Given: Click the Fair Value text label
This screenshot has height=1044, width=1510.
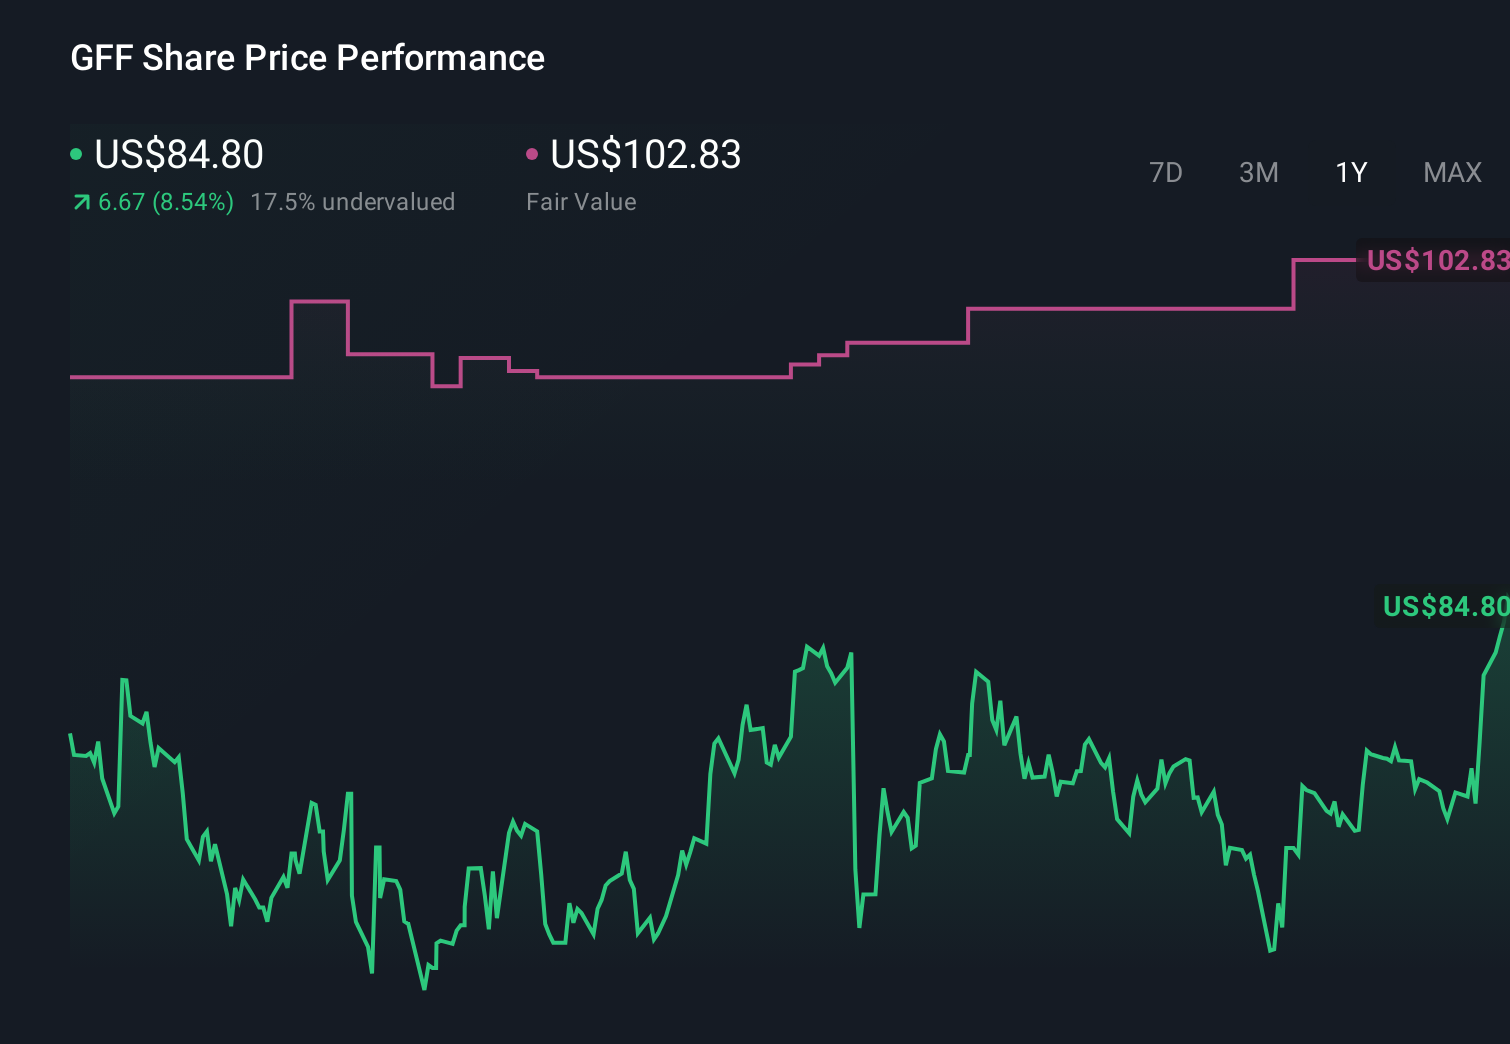Looking at the screenshot, I should click(580, 201).
